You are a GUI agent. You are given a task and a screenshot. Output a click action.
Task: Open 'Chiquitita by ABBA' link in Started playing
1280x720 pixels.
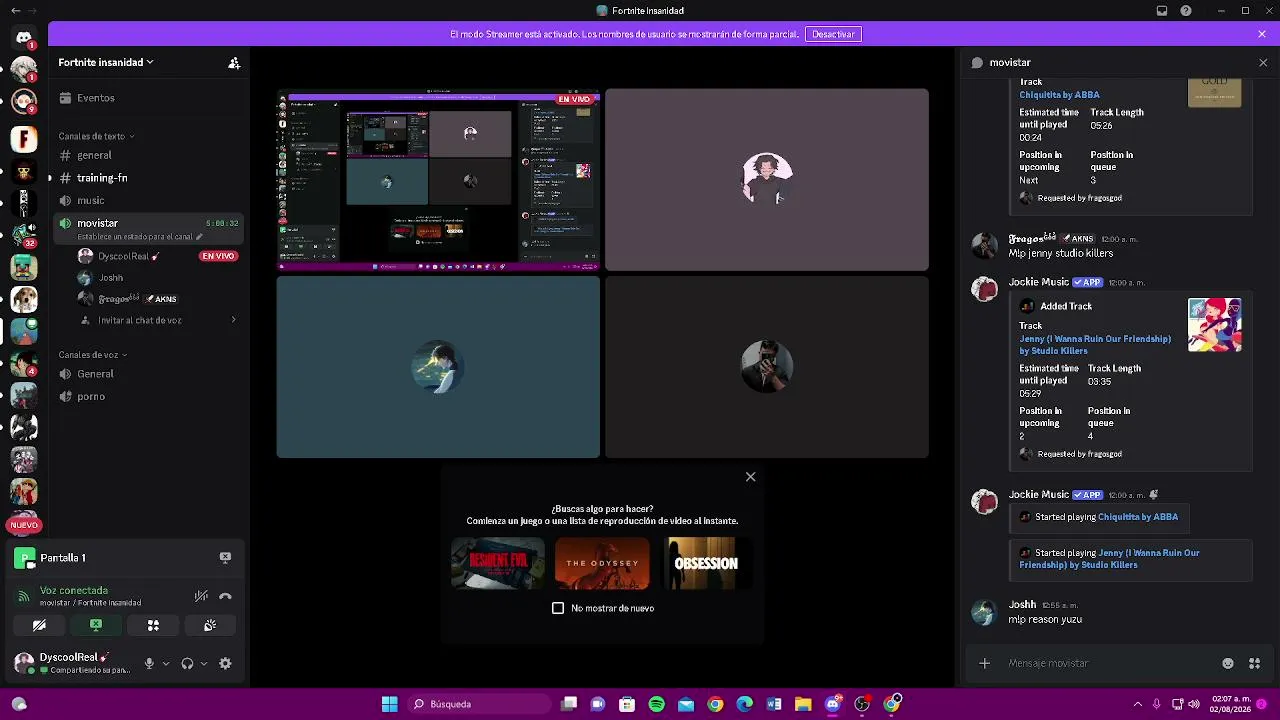click(x=1138, y=517)
